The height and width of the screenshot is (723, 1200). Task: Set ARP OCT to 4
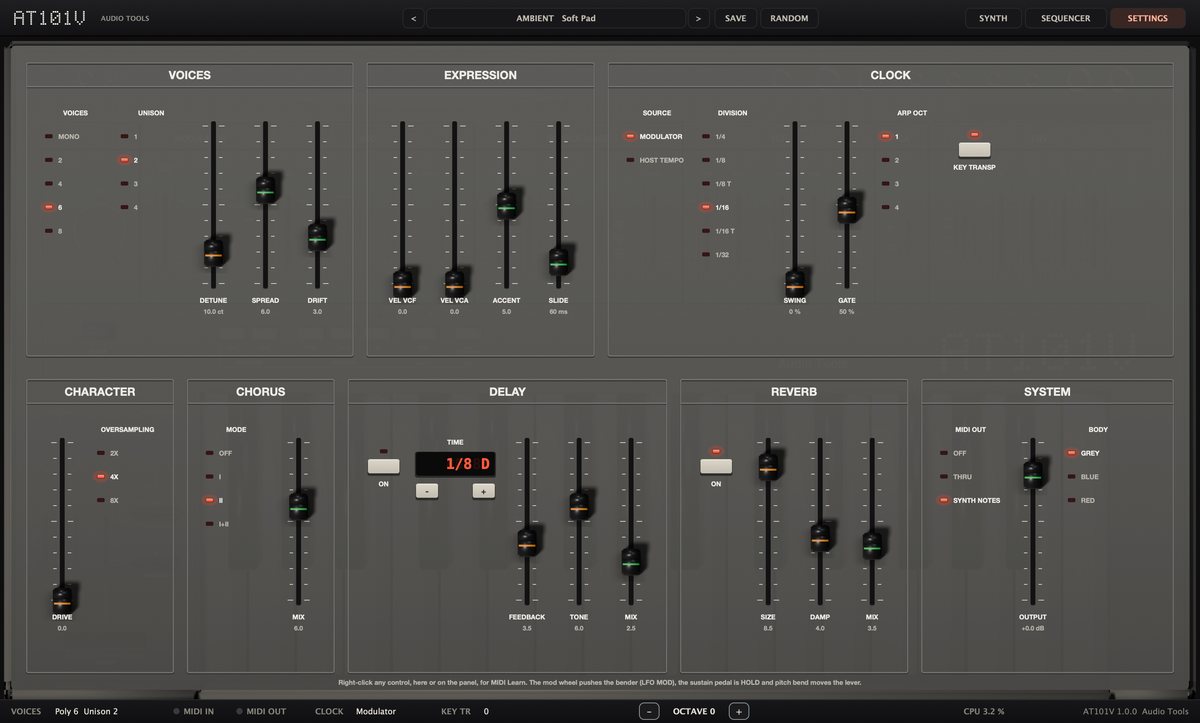[890, 207]
